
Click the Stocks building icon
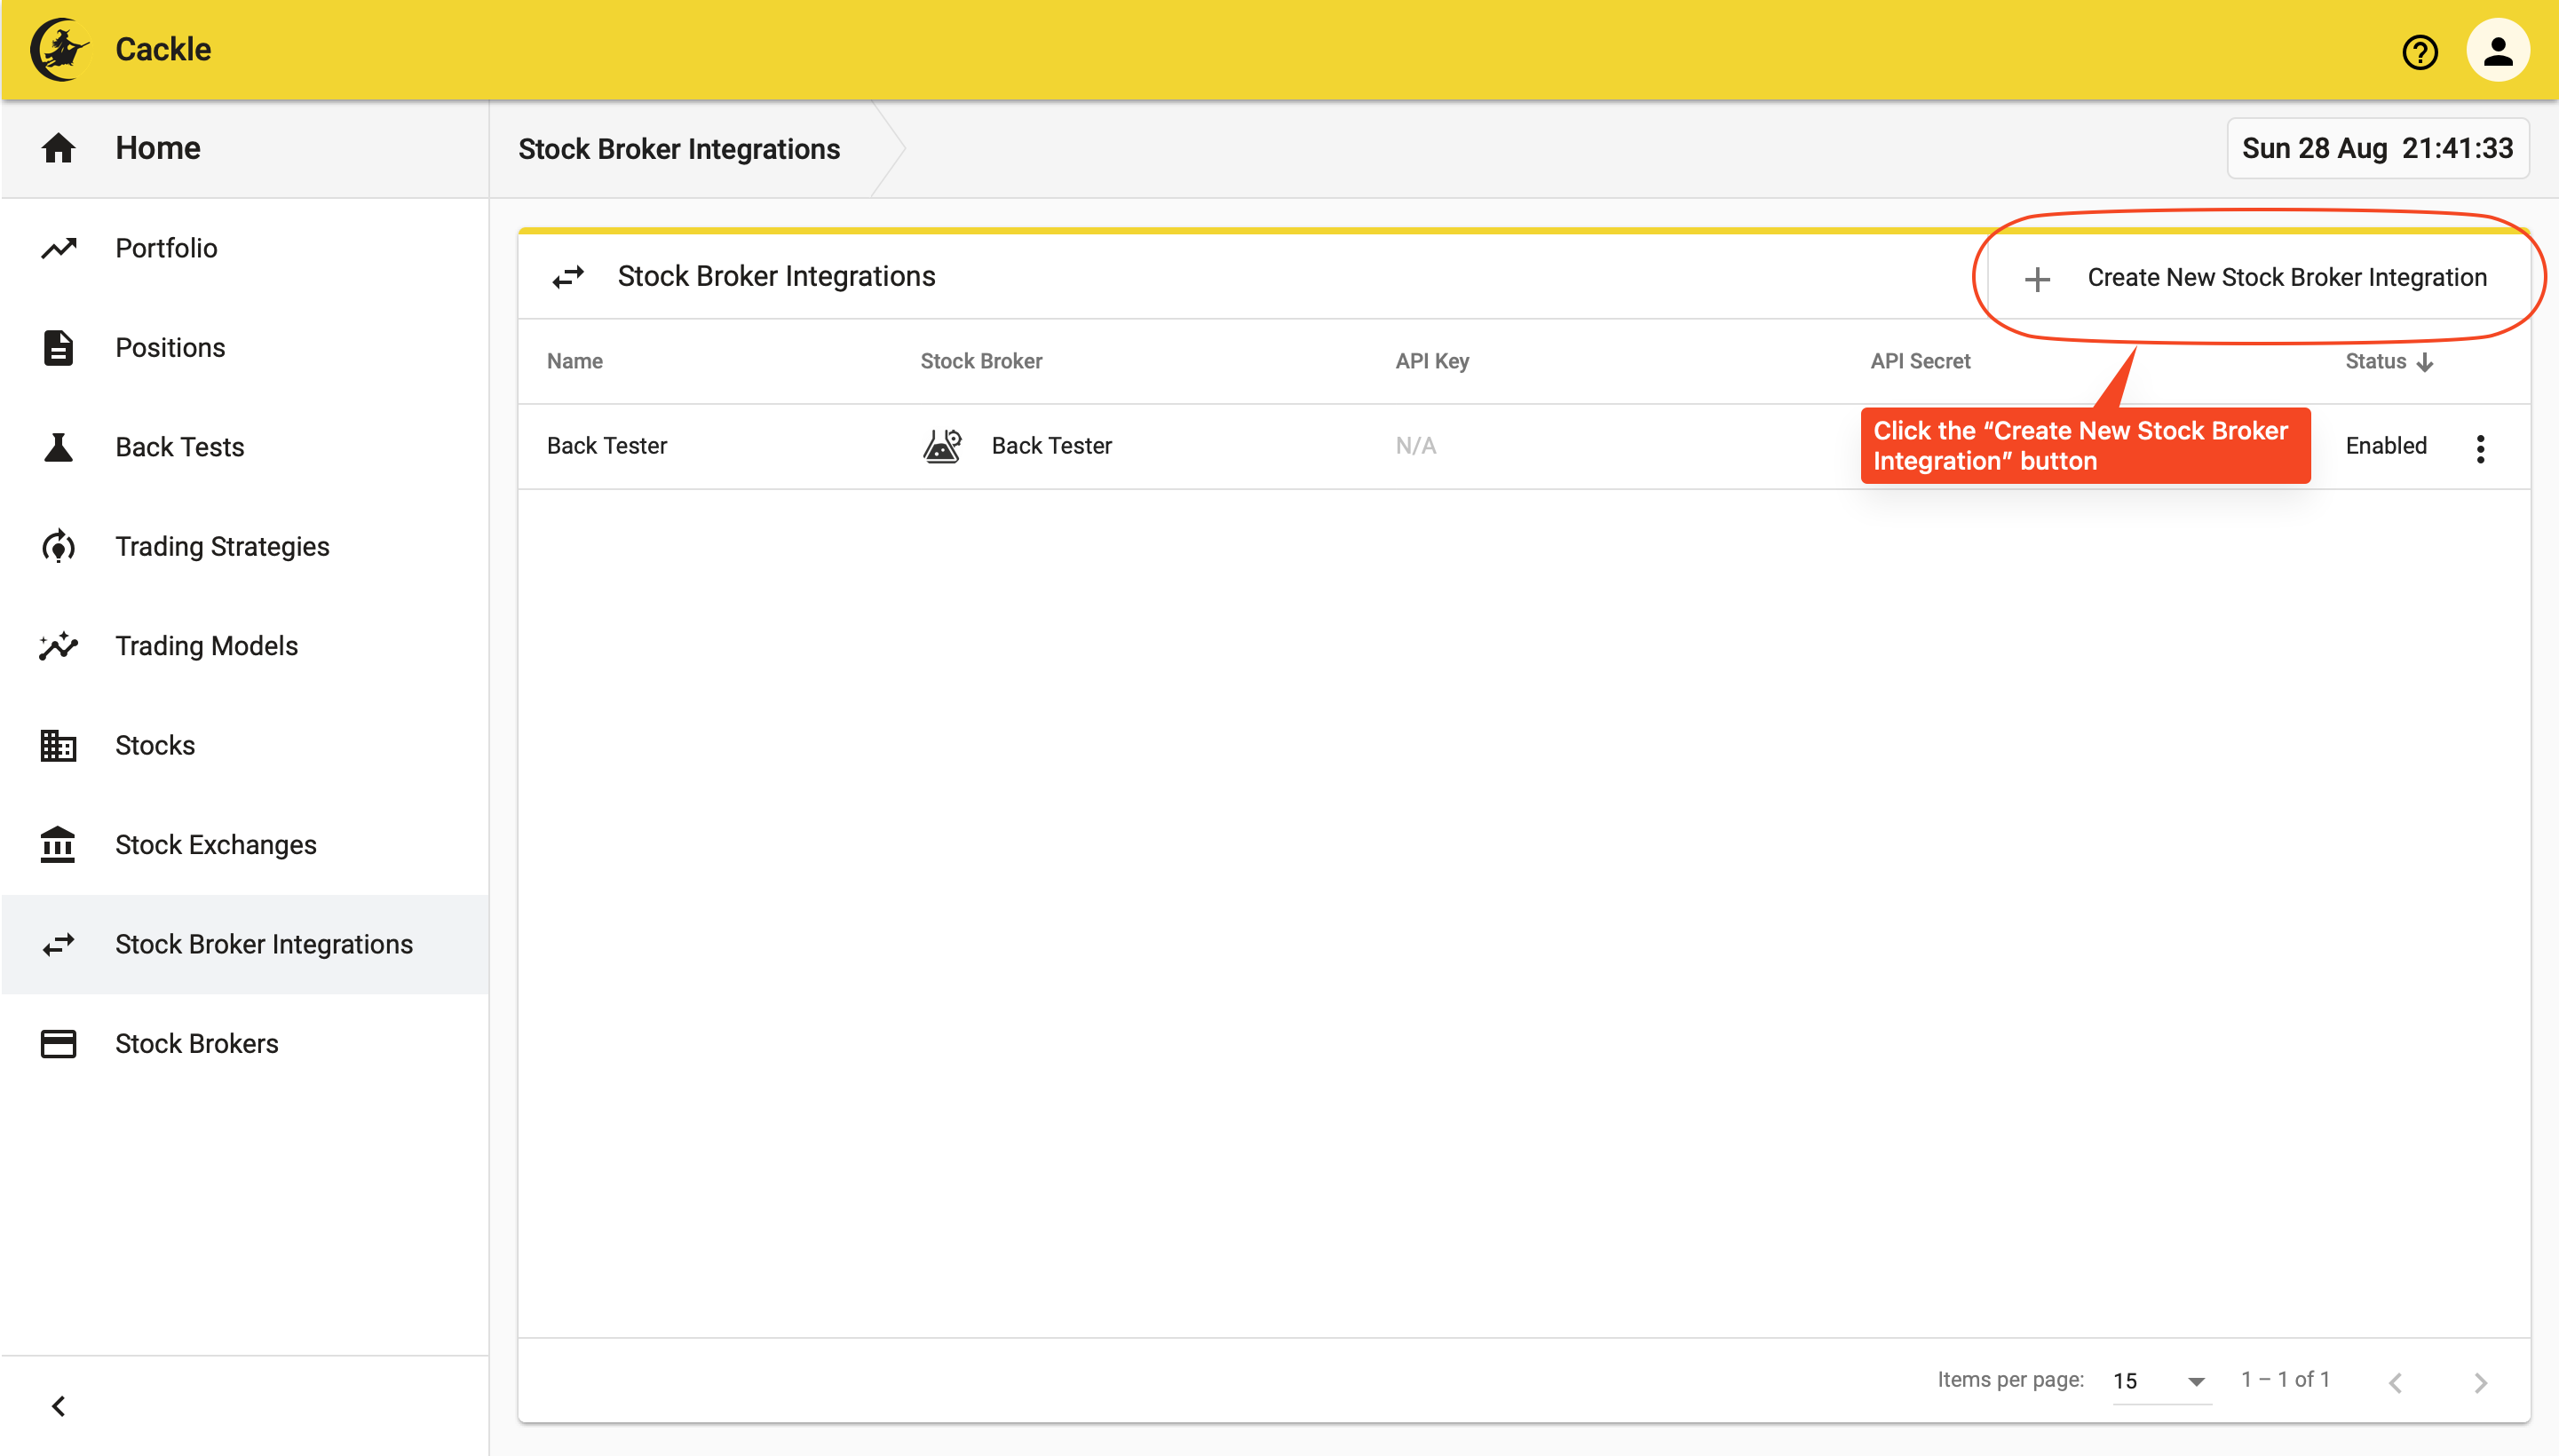[x=58, y=745]
